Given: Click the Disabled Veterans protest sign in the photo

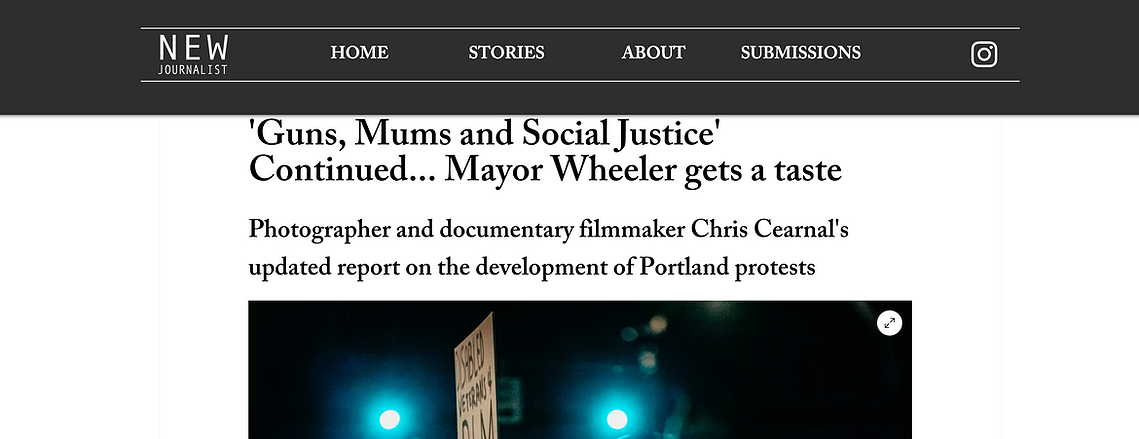Looking at the screenshot, I should [x=476, y=374].
